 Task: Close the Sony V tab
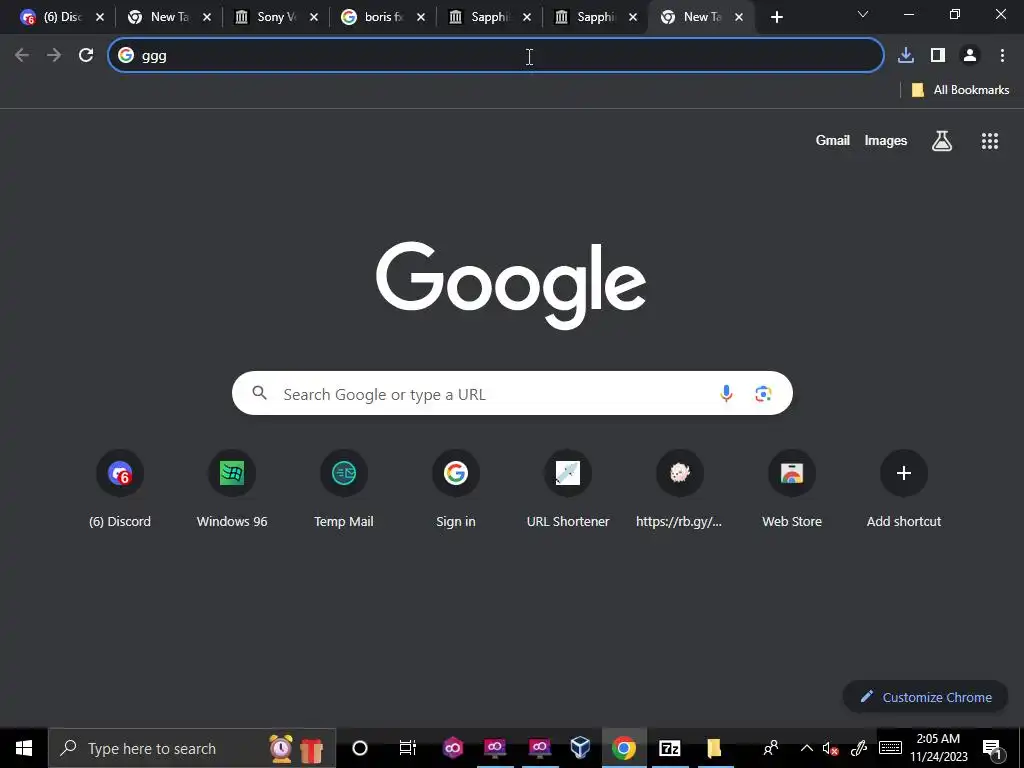pyautogui.click(x=313, y=18)
